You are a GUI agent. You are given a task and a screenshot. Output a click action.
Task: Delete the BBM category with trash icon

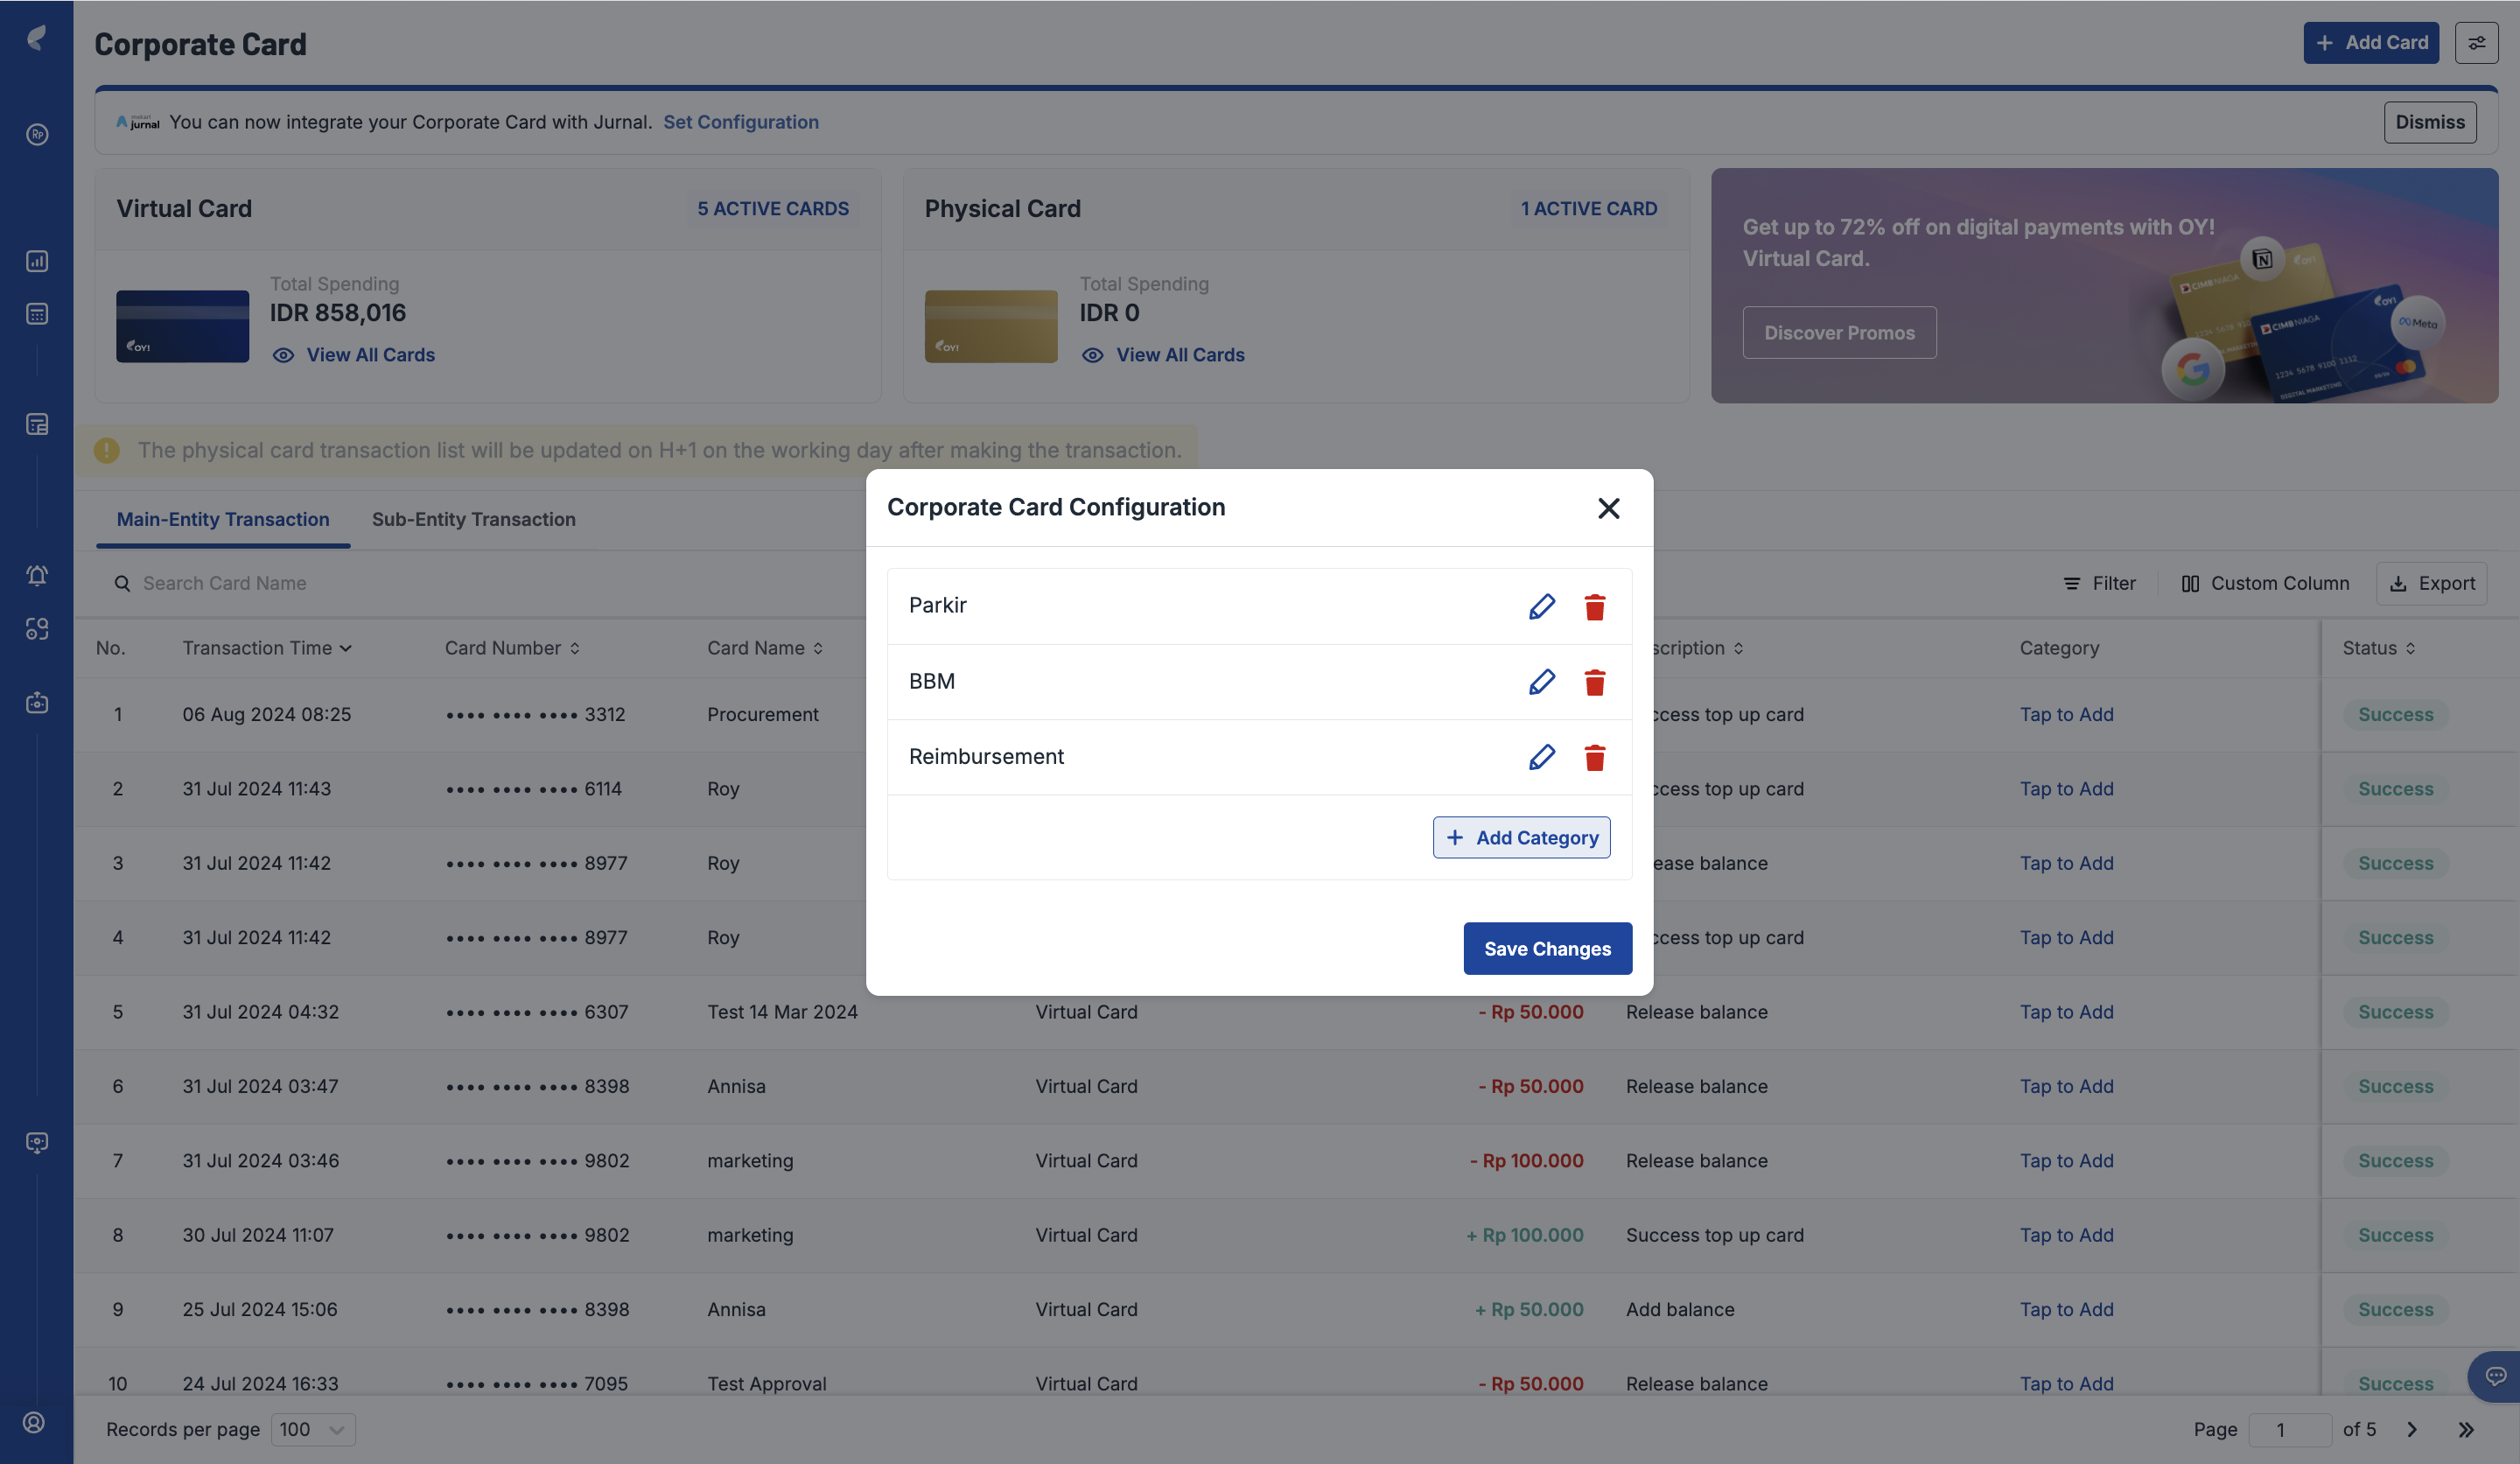(x=1594, y=682)
